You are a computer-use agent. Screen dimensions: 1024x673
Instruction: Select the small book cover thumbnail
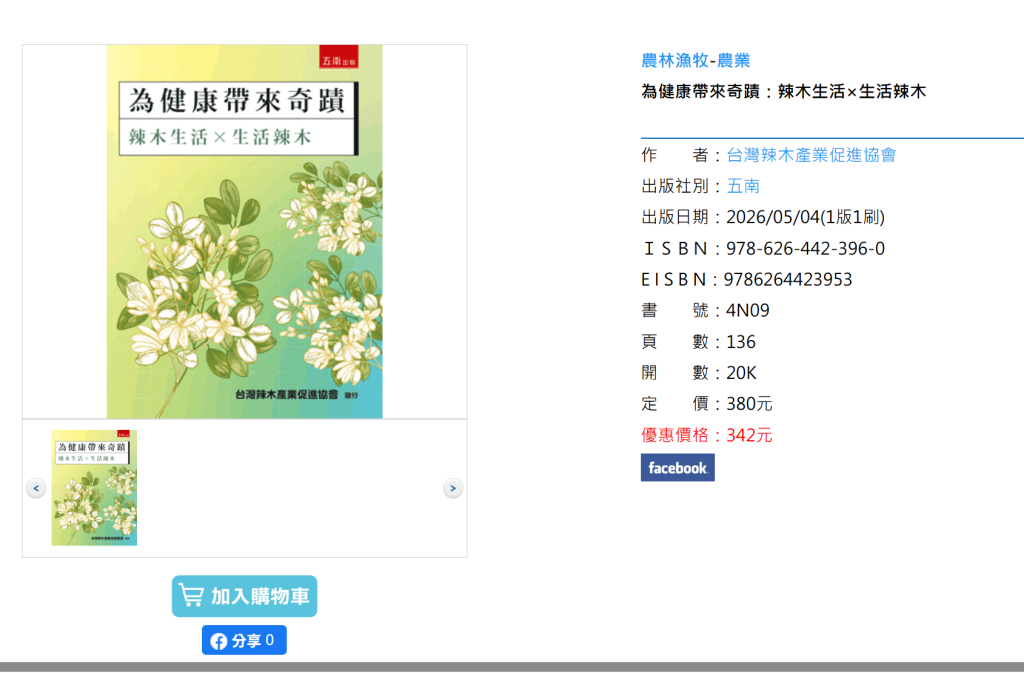(x=94, y=488)
